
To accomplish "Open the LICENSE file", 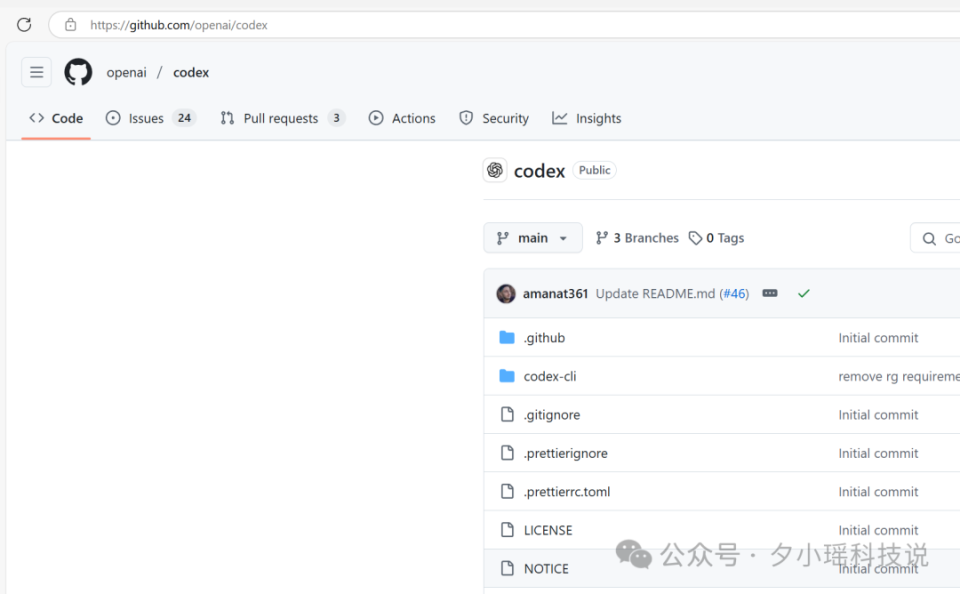I will point(548,530).
